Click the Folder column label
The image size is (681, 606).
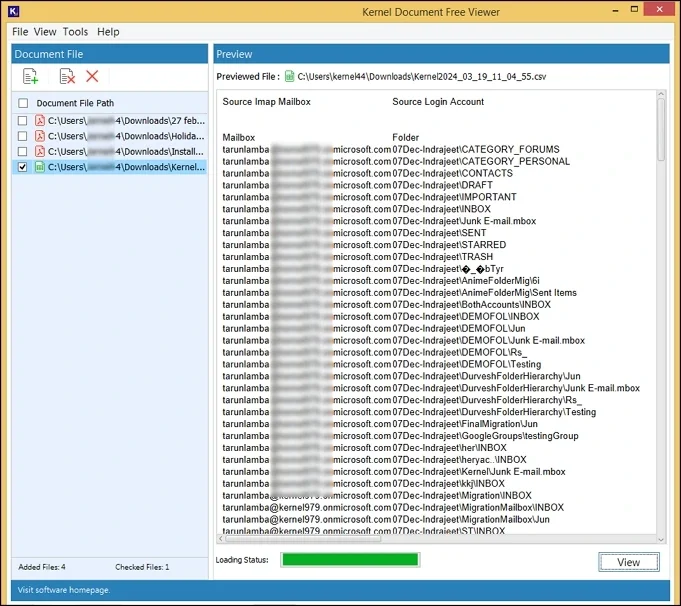(405, 137)
